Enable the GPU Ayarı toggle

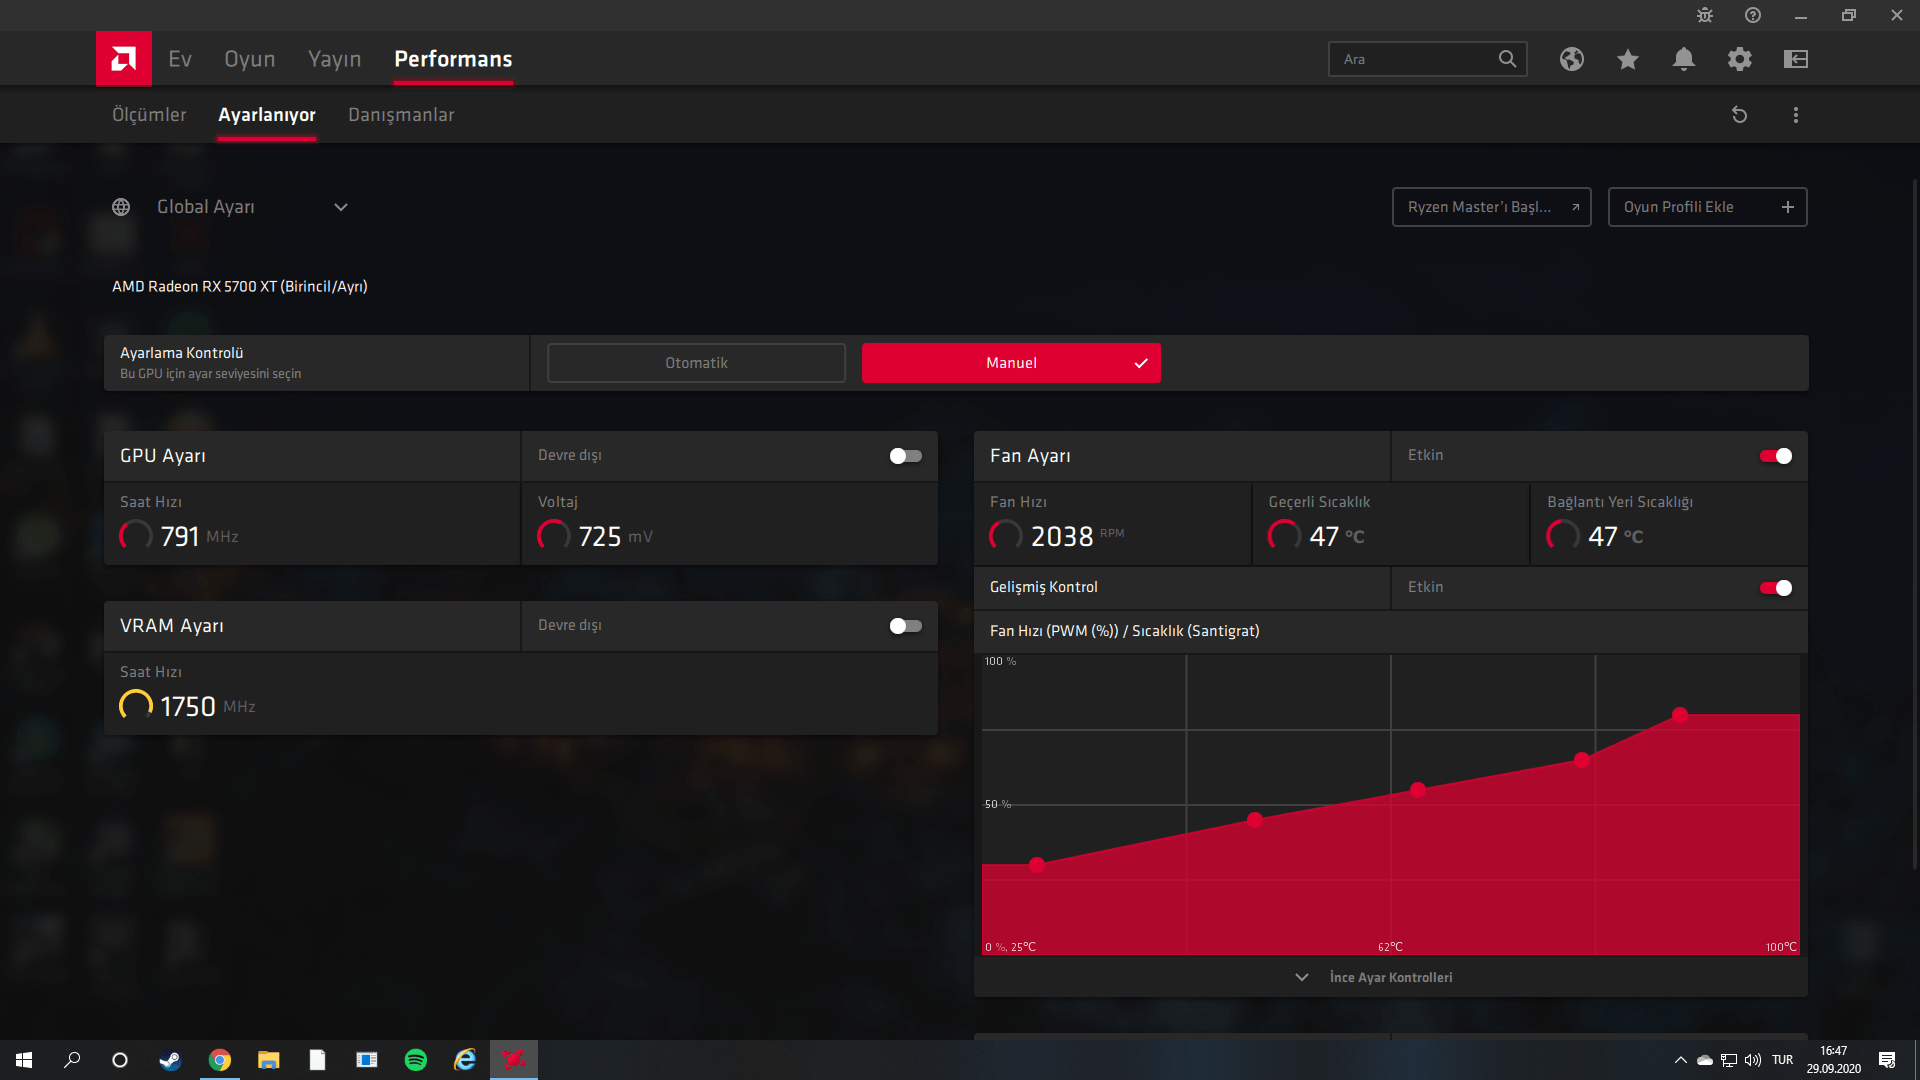click(x=905, y=456)
